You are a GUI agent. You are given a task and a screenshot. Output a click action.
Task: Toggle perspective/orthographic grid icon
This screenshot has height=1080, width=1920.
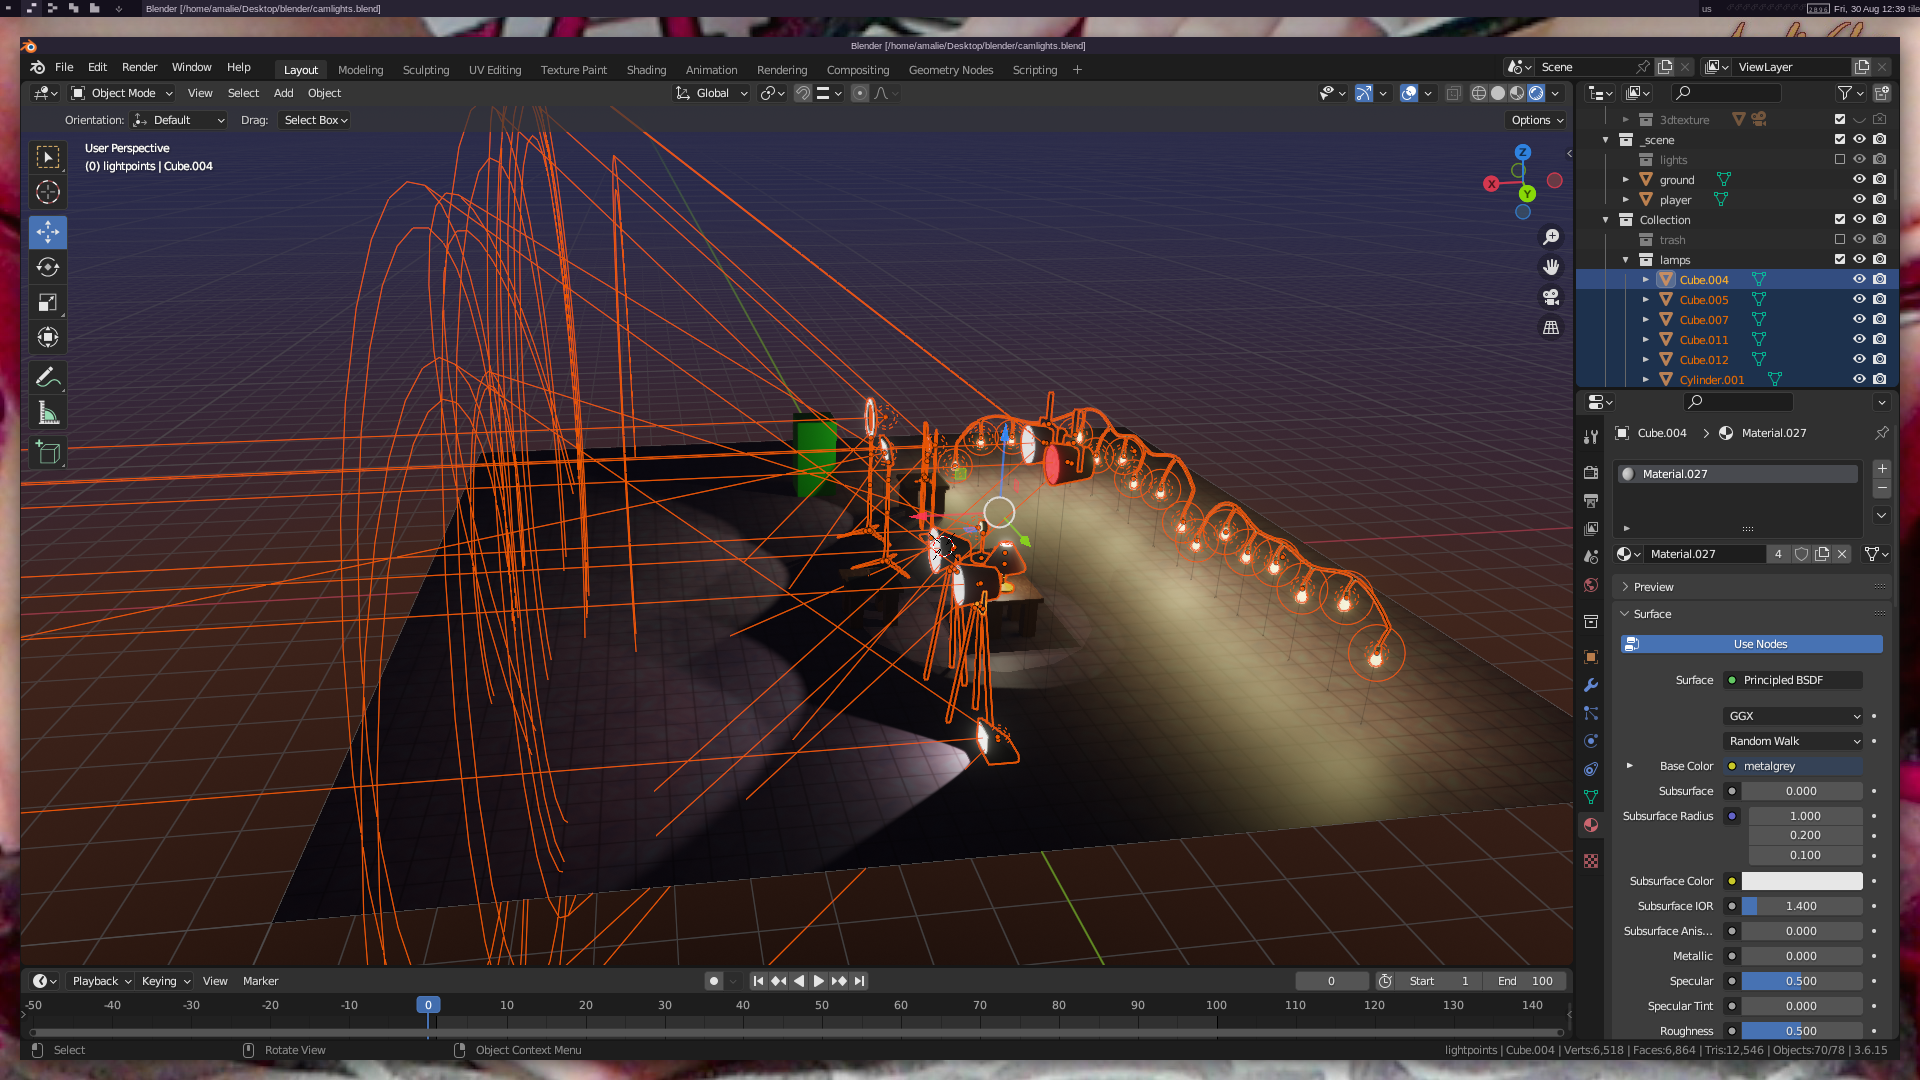1551,328
